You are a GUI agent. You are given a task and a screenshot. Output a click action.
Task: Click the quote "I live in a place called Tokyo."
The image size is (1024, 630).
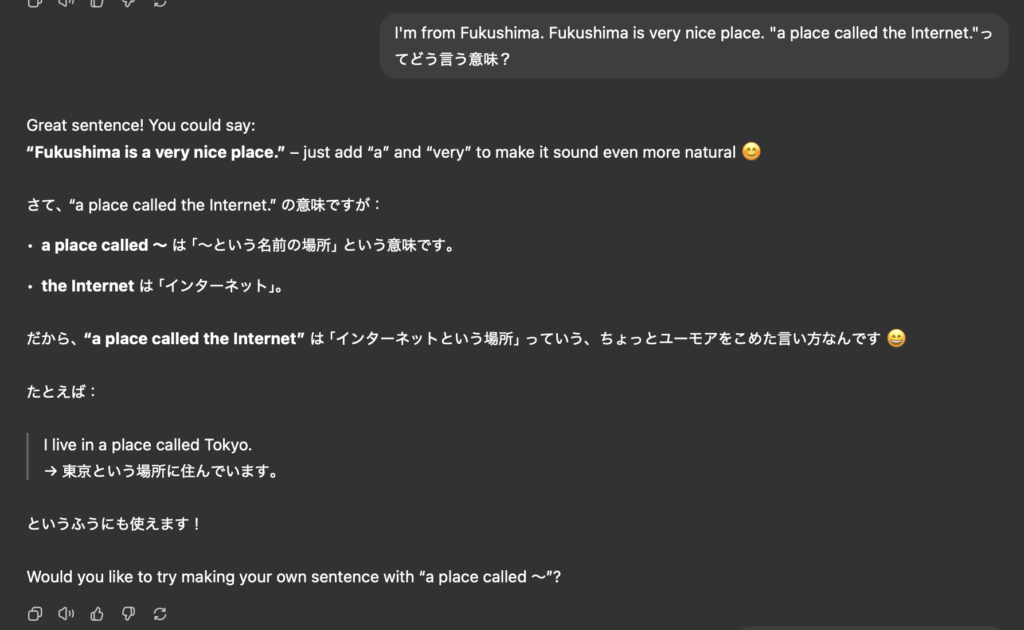(x=148, y=445)
